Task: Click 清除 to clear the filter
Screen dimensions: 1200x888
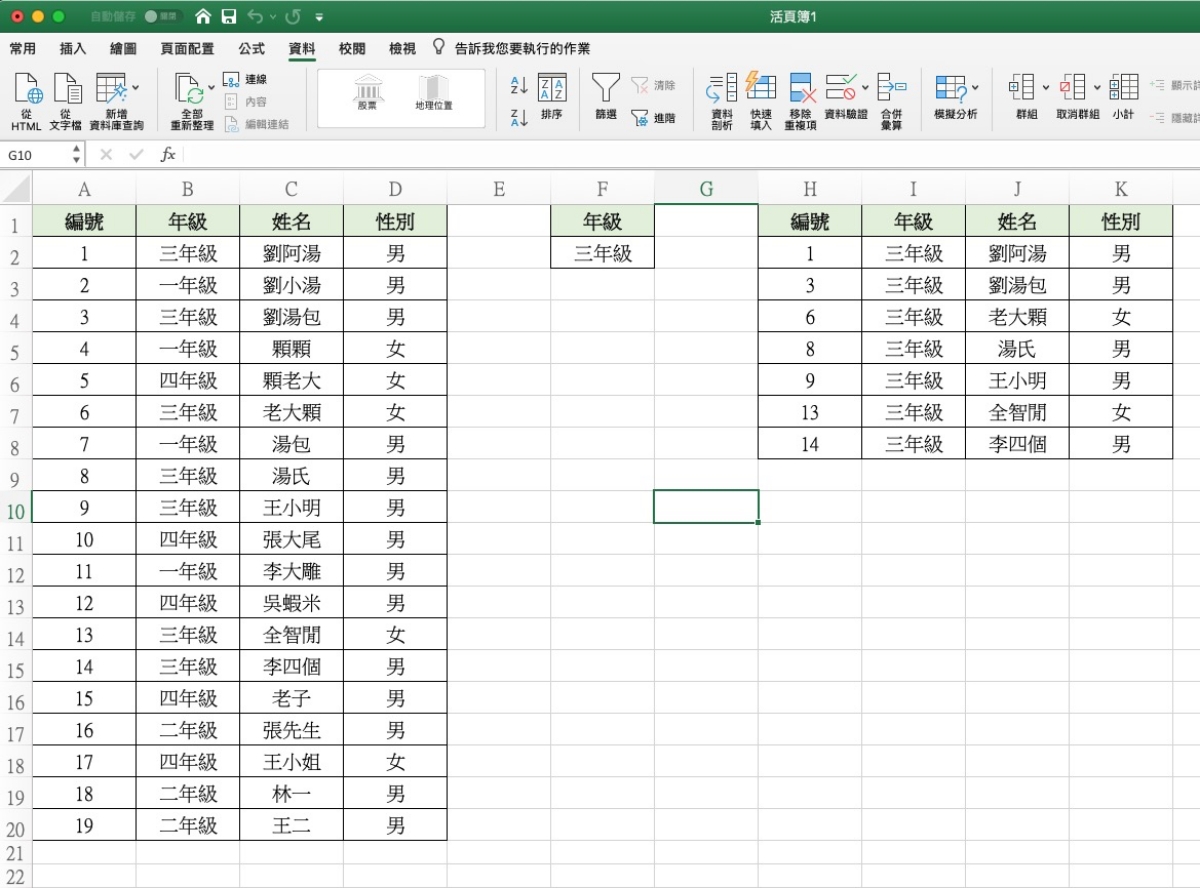Action: point(654,86)
